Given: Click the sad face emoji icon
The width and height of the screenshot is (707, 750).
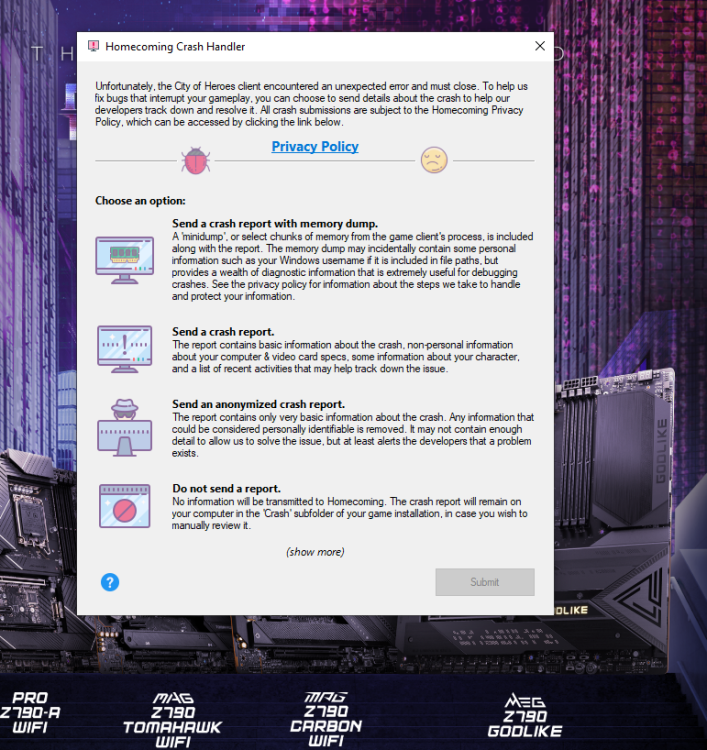Looking at the screenshot, I should coord(433,160).
